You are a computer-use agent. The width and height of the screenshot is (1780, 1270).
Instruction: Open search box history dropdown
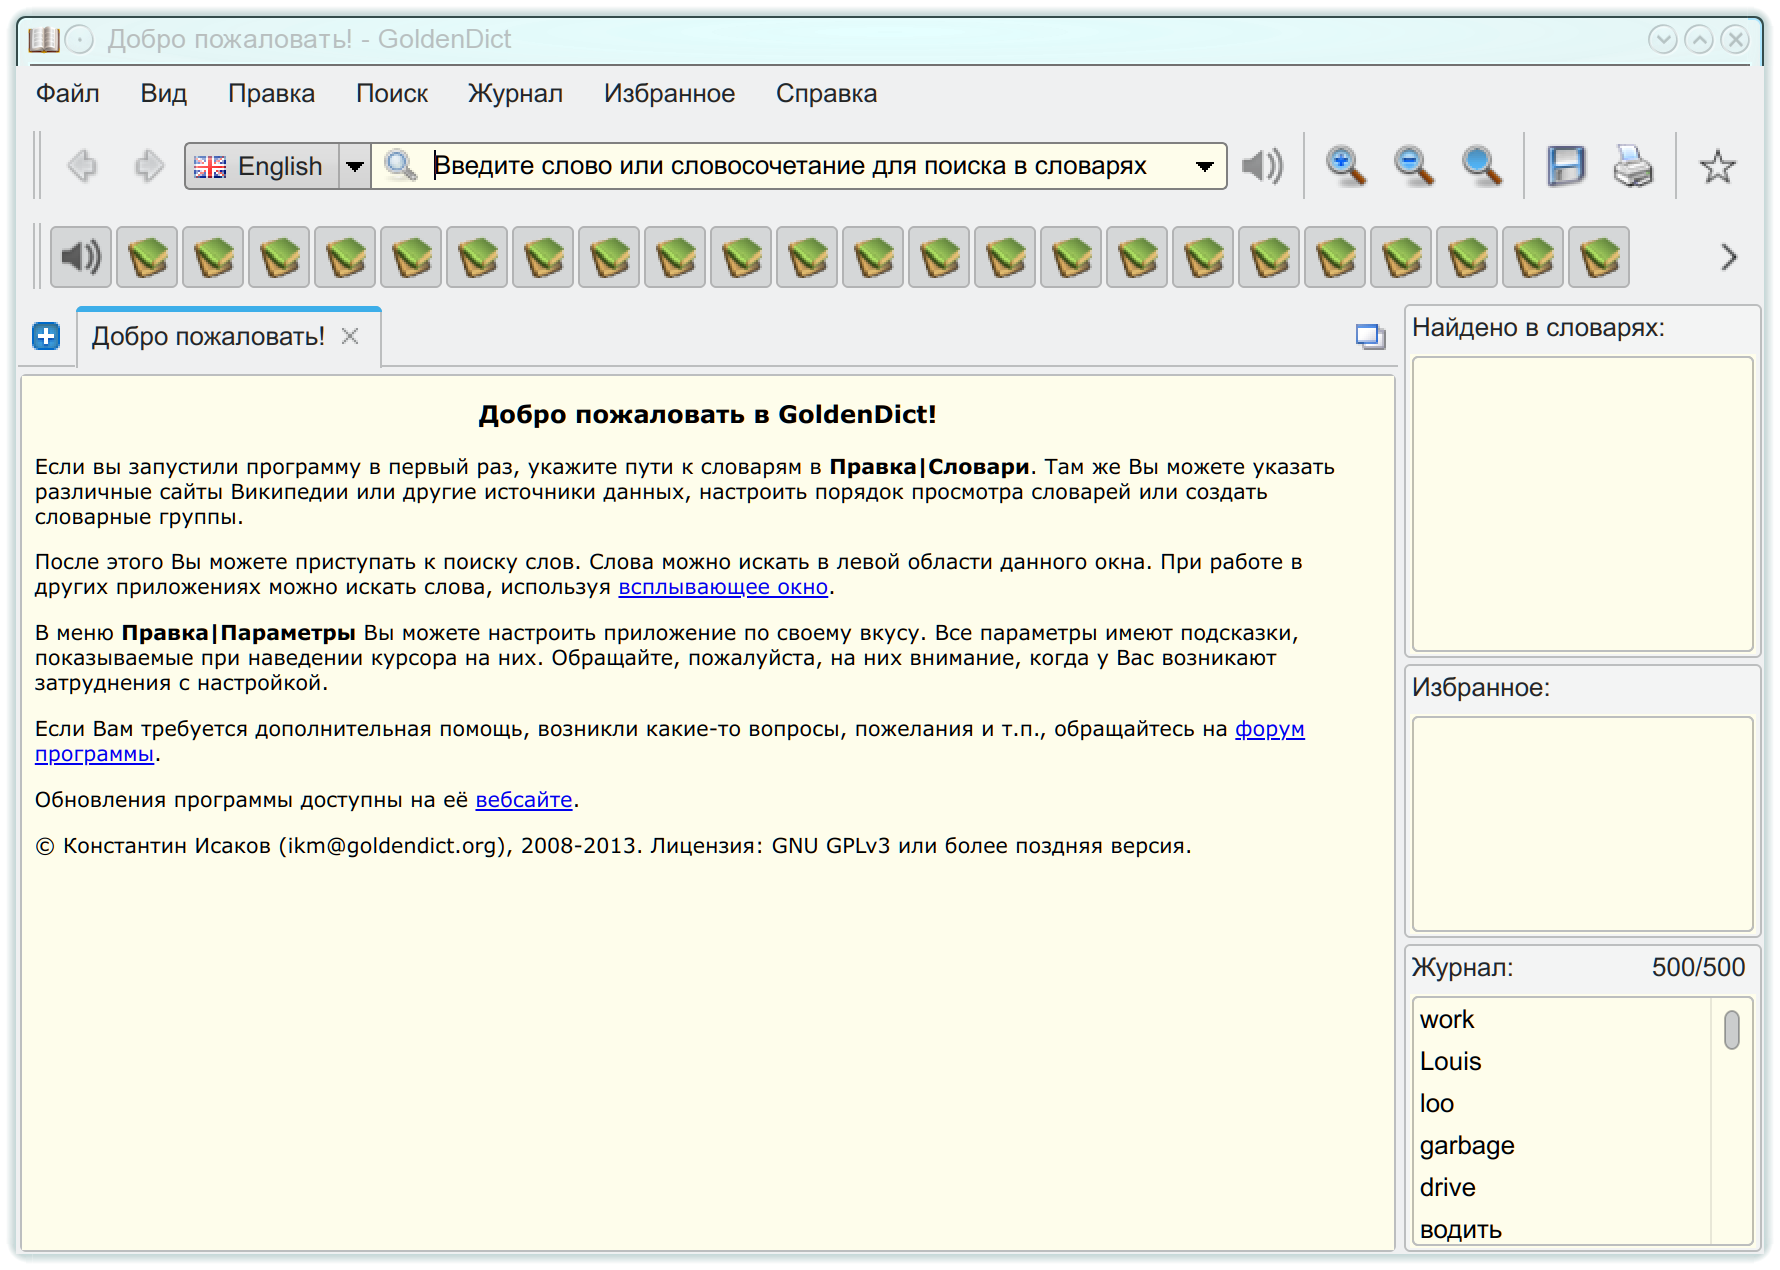1206,166
